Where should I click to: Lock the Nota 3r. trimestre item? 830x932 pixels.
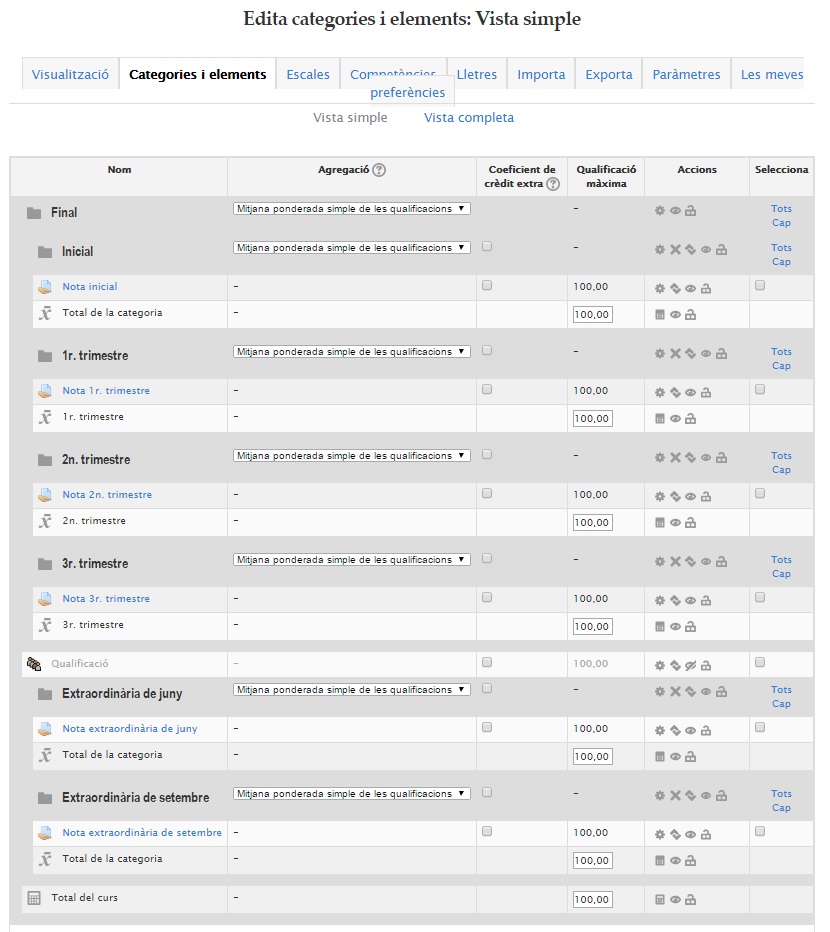pyautogui.click(x=706, y=601)
